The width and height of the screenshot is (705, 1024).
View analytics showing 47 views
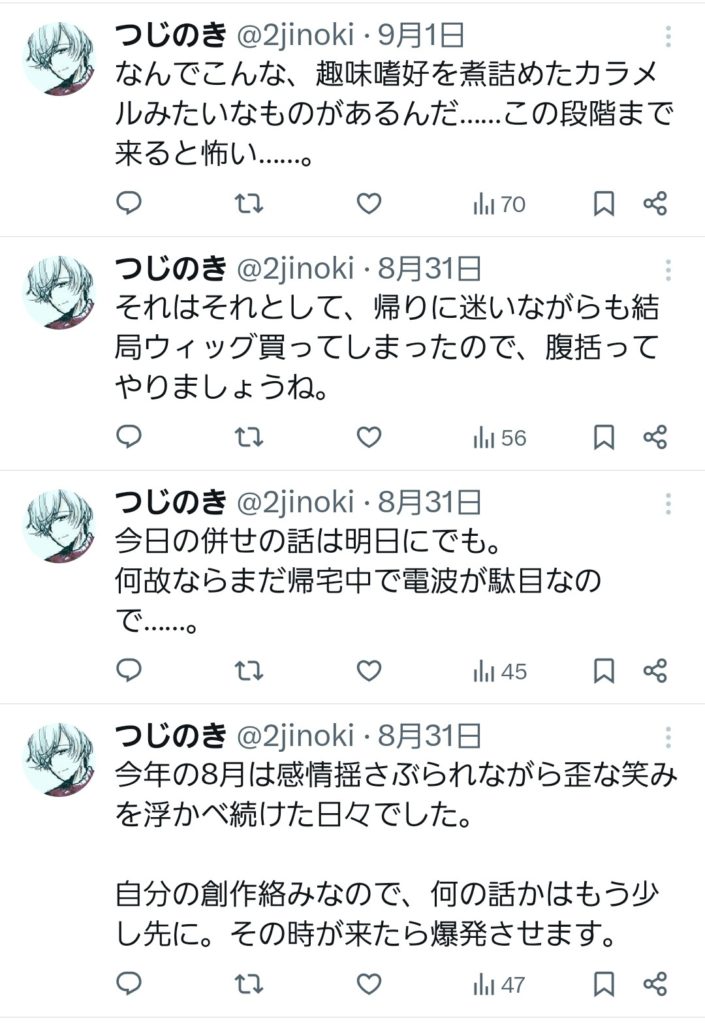(499, 983)
